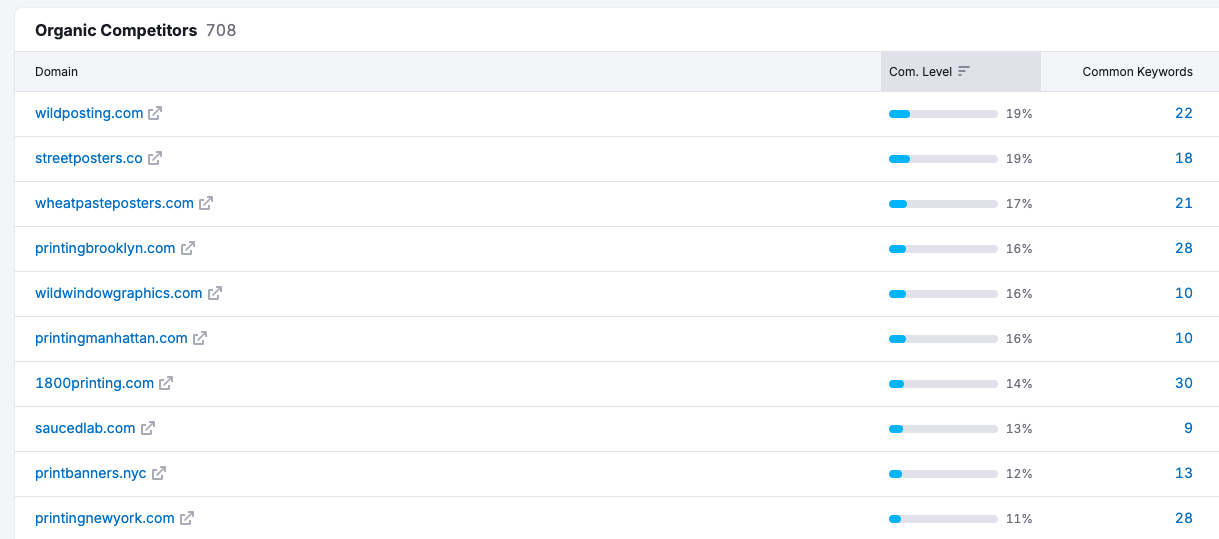Click external link icon next to saucedlab.com

point(148,429)
